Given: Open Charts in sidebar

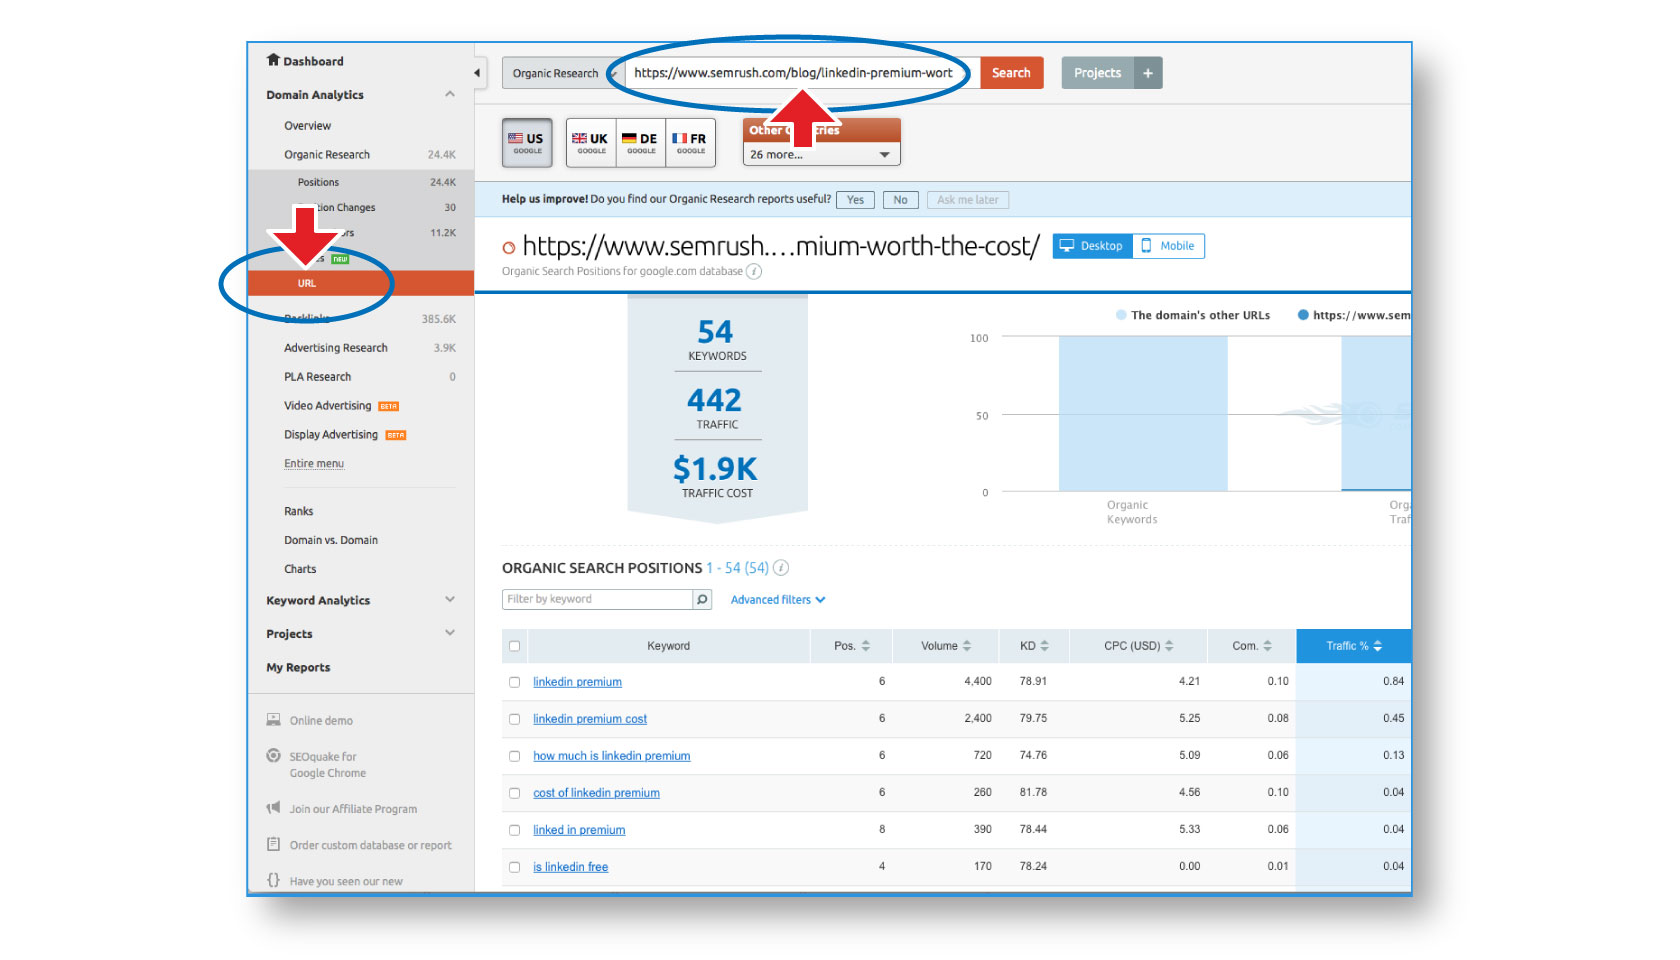Looking at the screenshot, I should coord(300,569).
